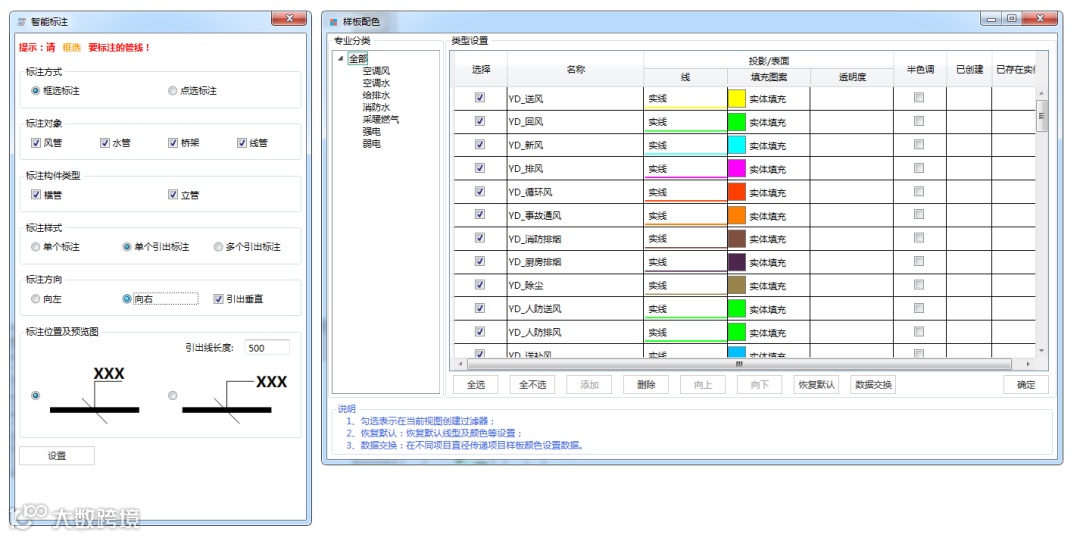
Task: Select right leader preview radio button
Action: coord(173,395)
